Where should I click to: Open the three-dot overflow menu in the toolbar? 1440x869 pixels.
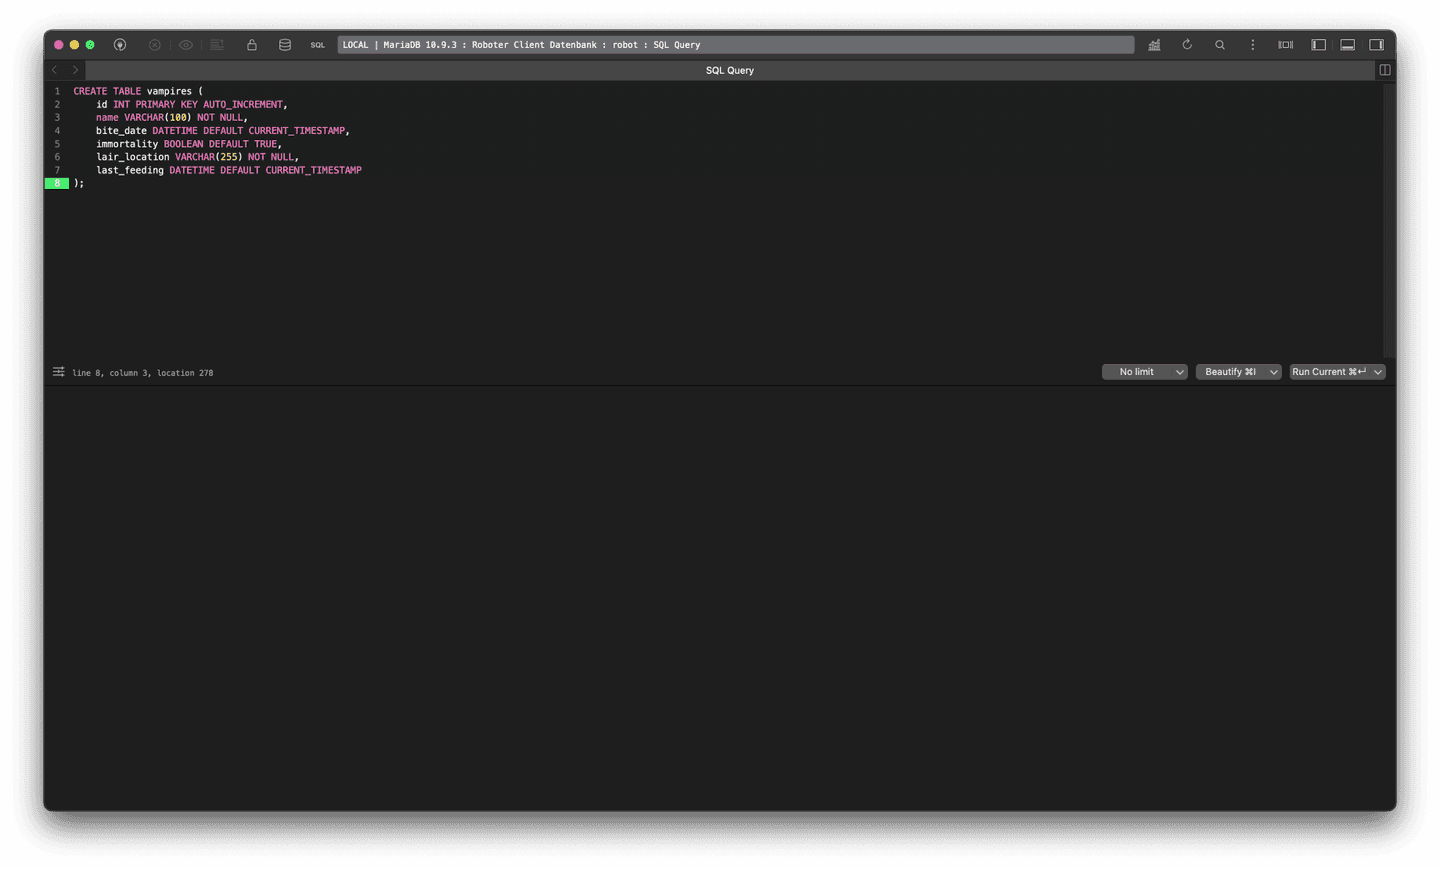[1253, 44]
